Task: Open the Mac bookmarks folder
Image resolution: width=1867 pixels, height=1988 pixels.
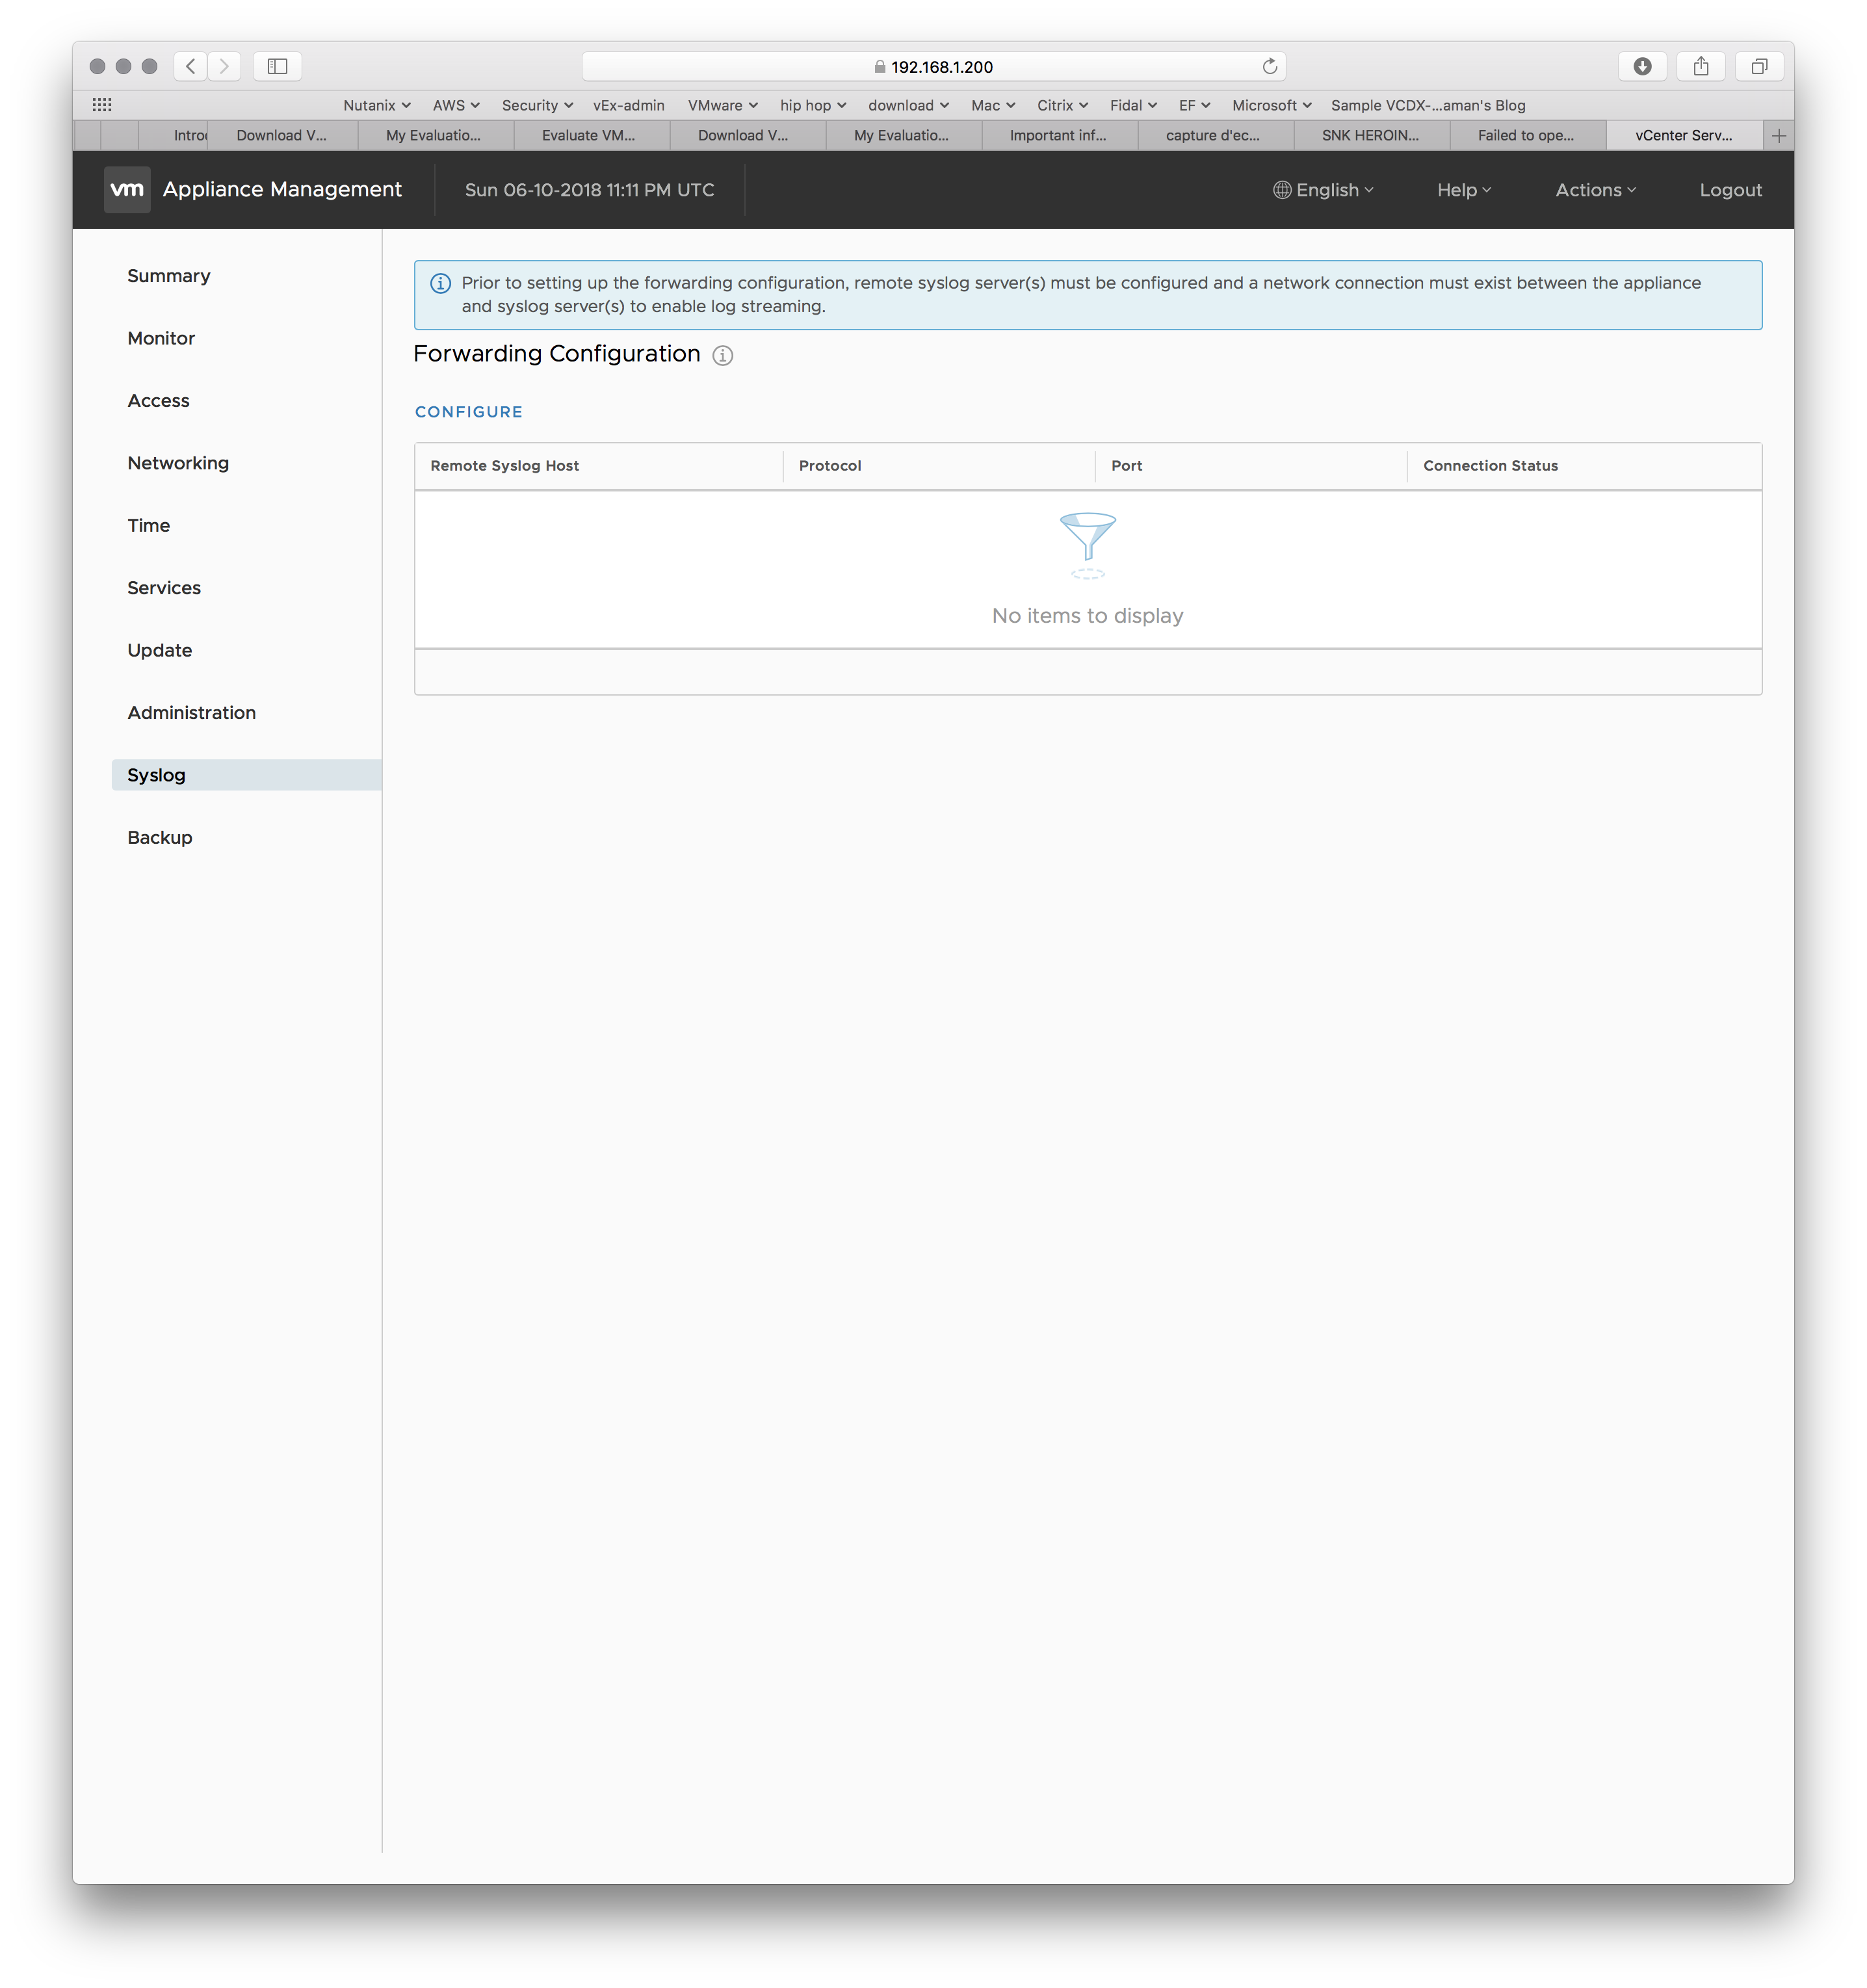Action: tap(992, 105)
